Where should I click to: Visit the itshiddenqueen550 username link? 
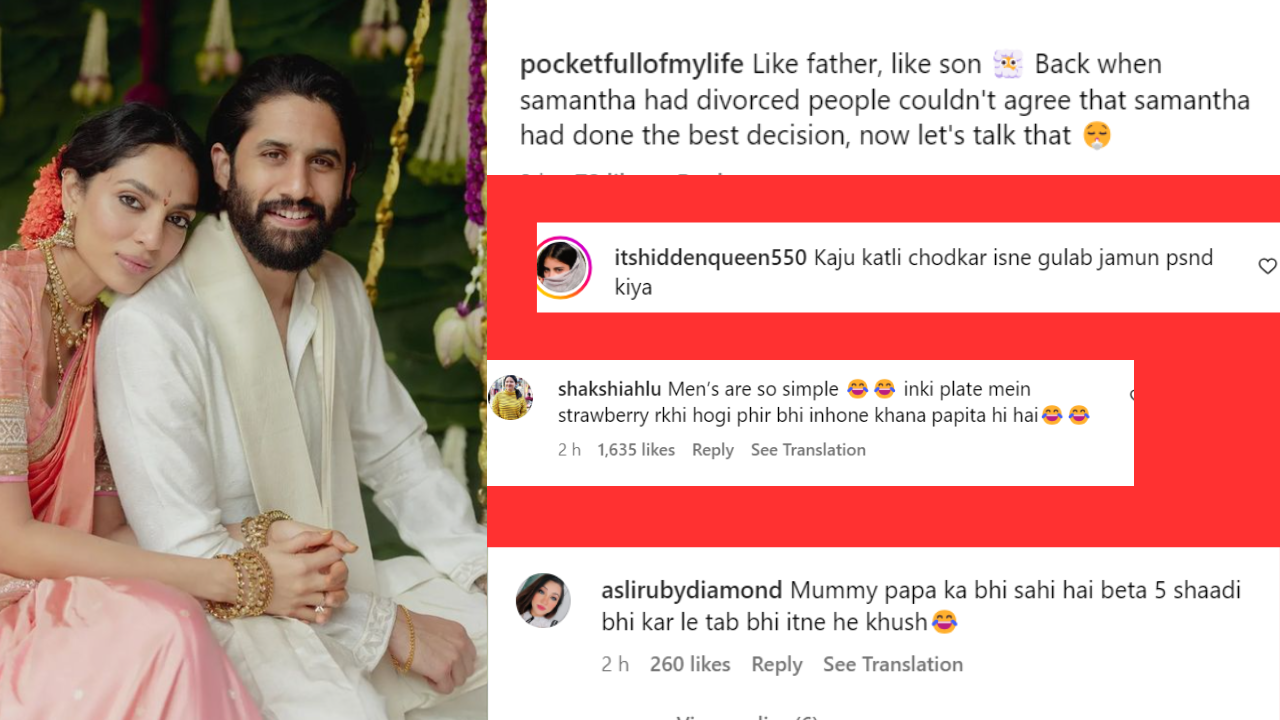(711, 258)
